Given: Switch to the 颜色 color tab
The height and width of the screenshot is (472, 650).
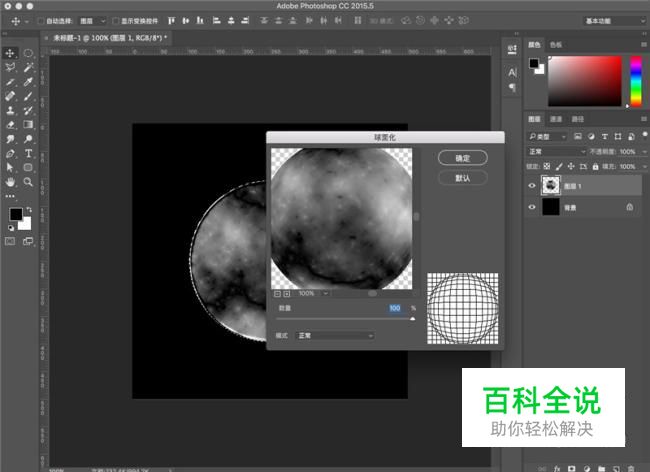Looking at the screenshot, I should (534, 44).
